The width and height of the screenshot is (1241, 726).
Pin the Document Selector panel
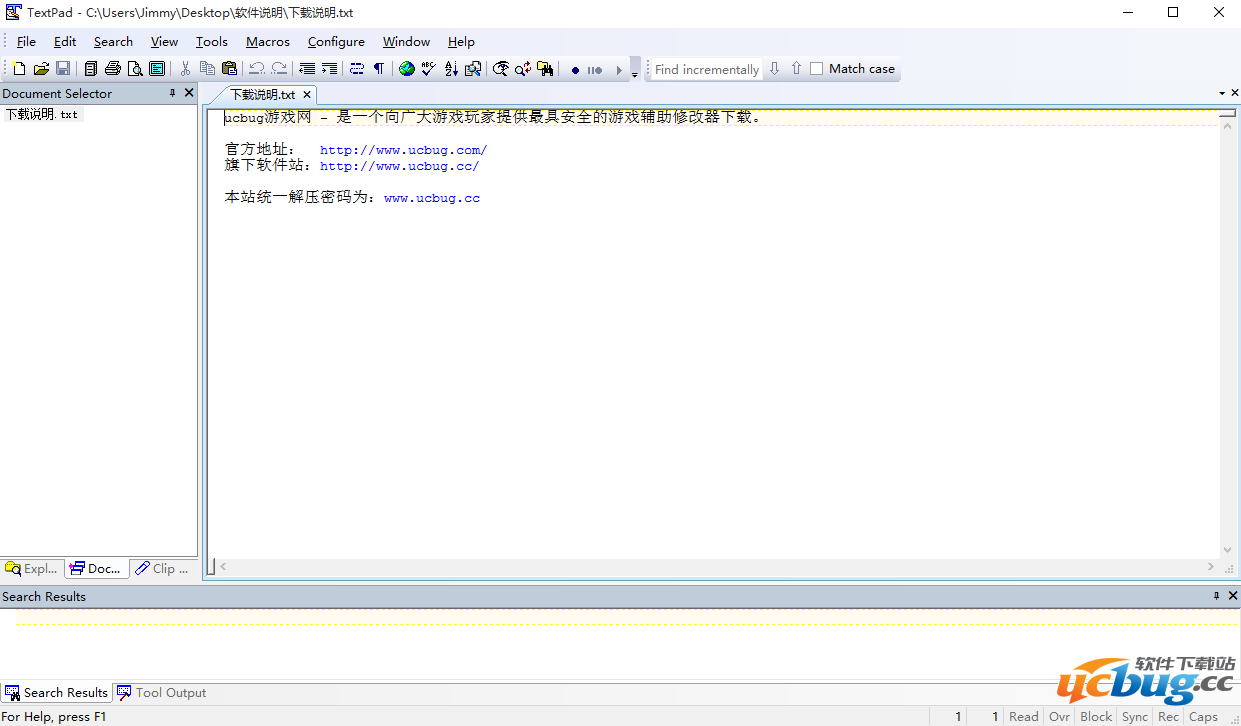point(172,93)
